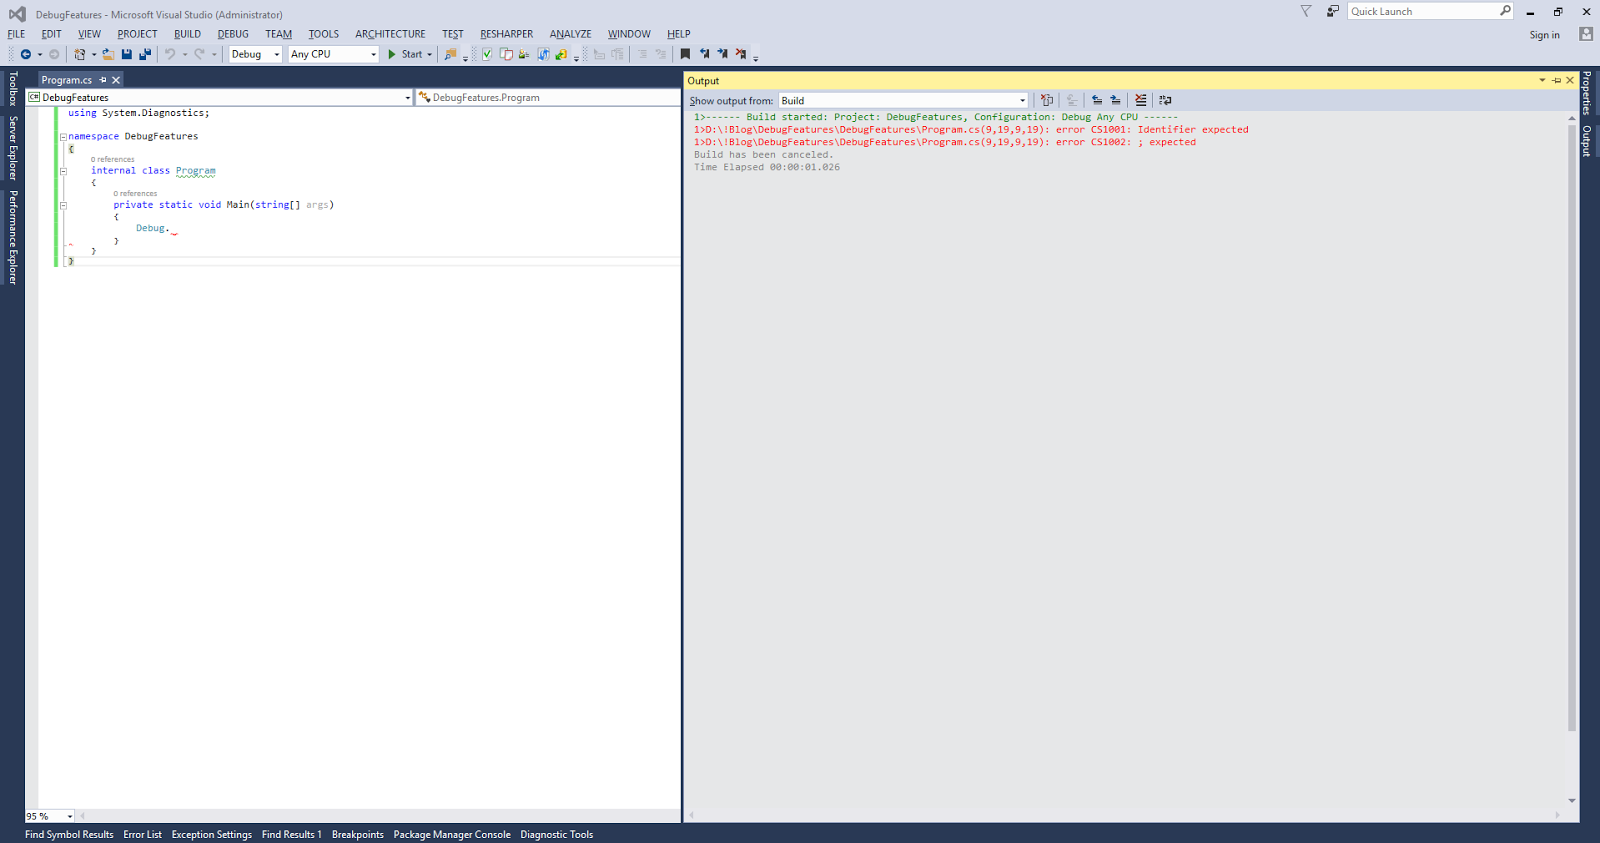Switch to the Exception Settings tab

(x=211, y=834)
